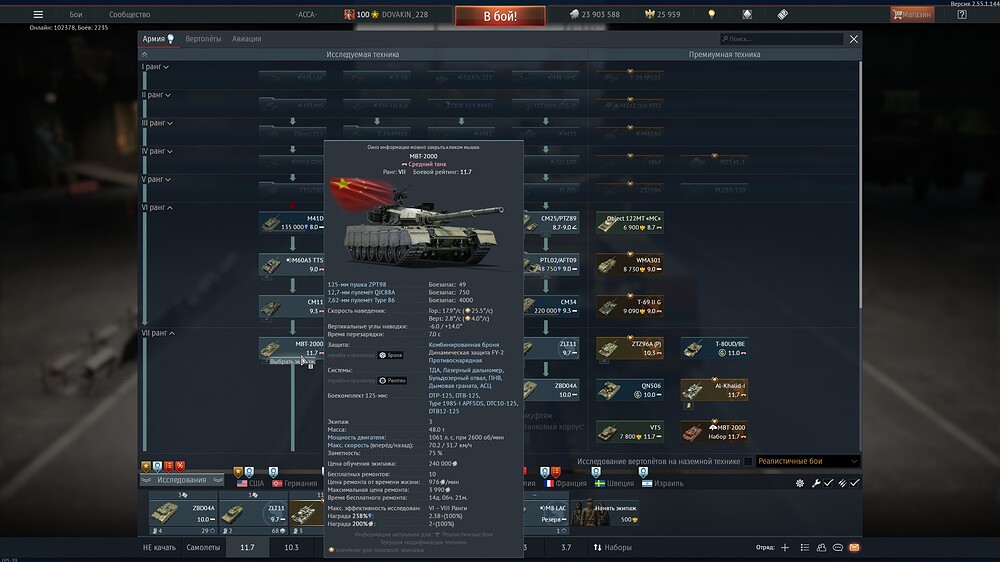Select the MBT-2000 Набор pack vehicle
1000x562 pixels.
tap(714, 433)
